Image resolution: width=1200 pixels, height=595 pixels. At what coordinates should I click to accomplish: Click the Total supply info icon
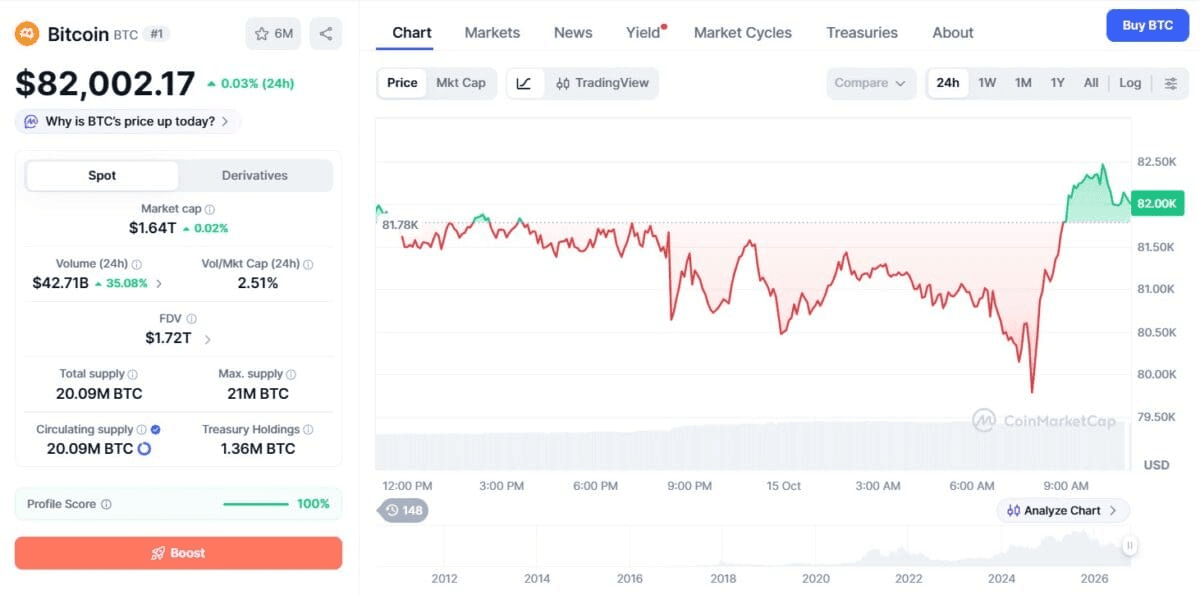(134, 374)
